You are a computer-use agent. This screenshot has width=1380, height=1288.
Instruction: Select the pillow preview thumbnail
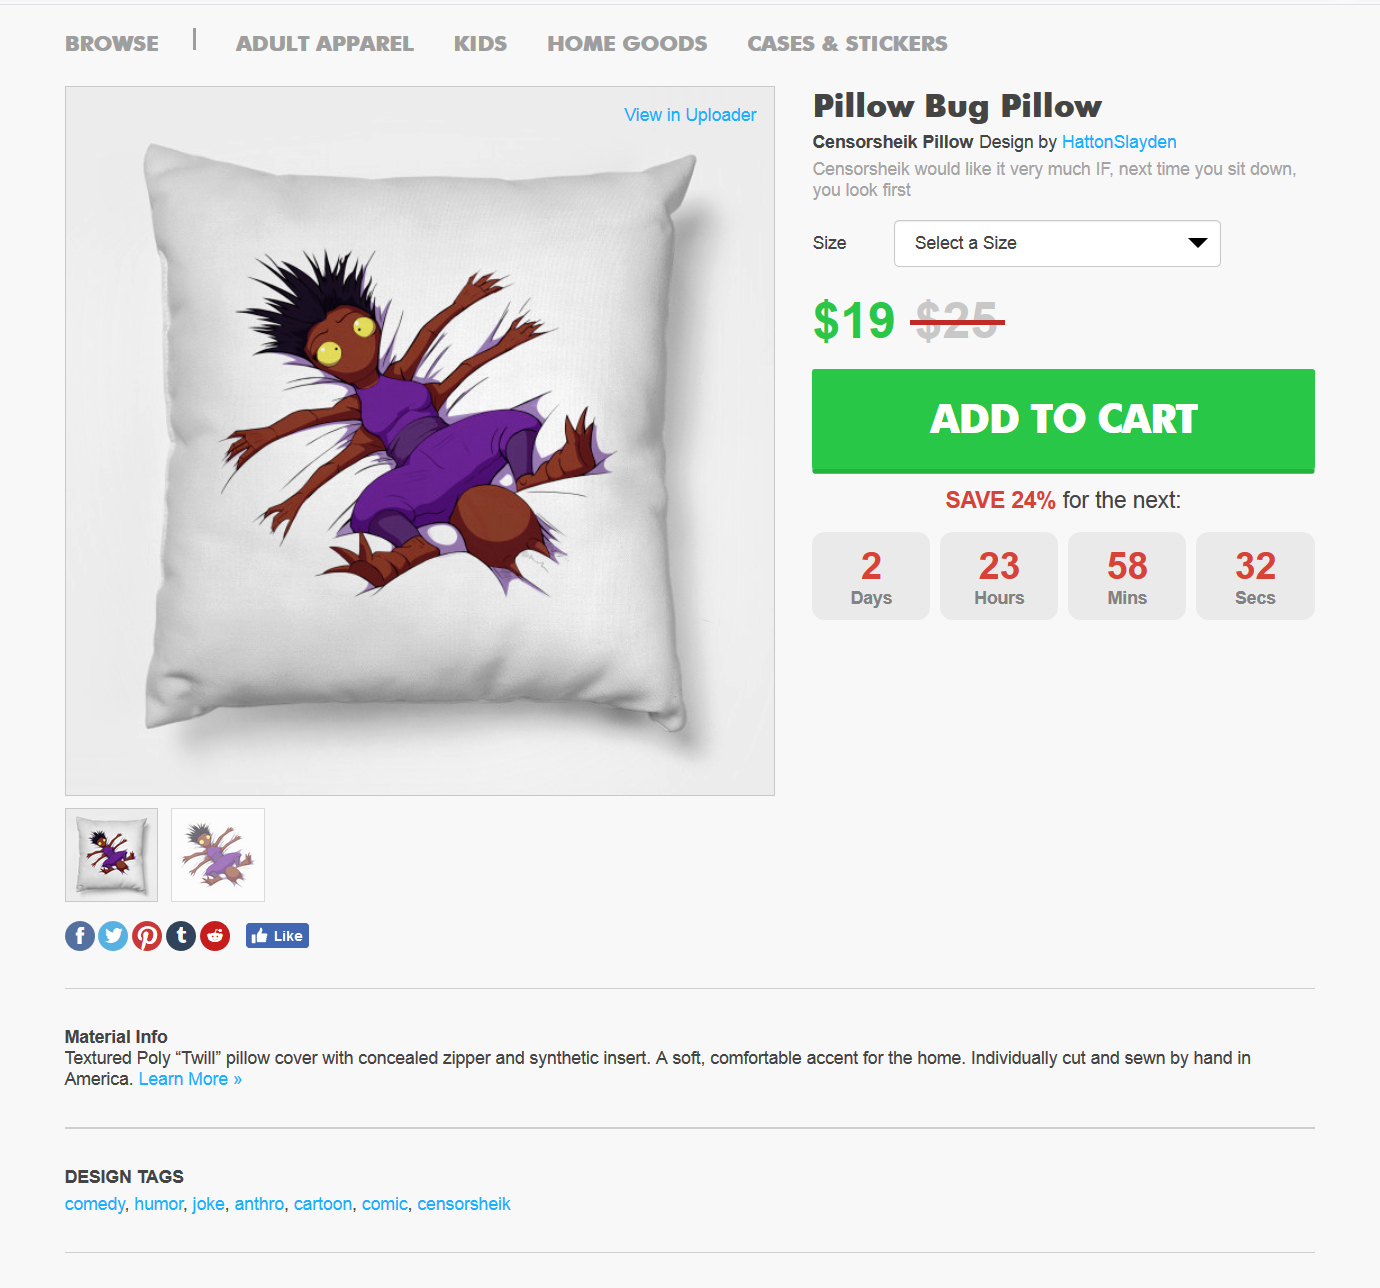[x=112, y=855]
